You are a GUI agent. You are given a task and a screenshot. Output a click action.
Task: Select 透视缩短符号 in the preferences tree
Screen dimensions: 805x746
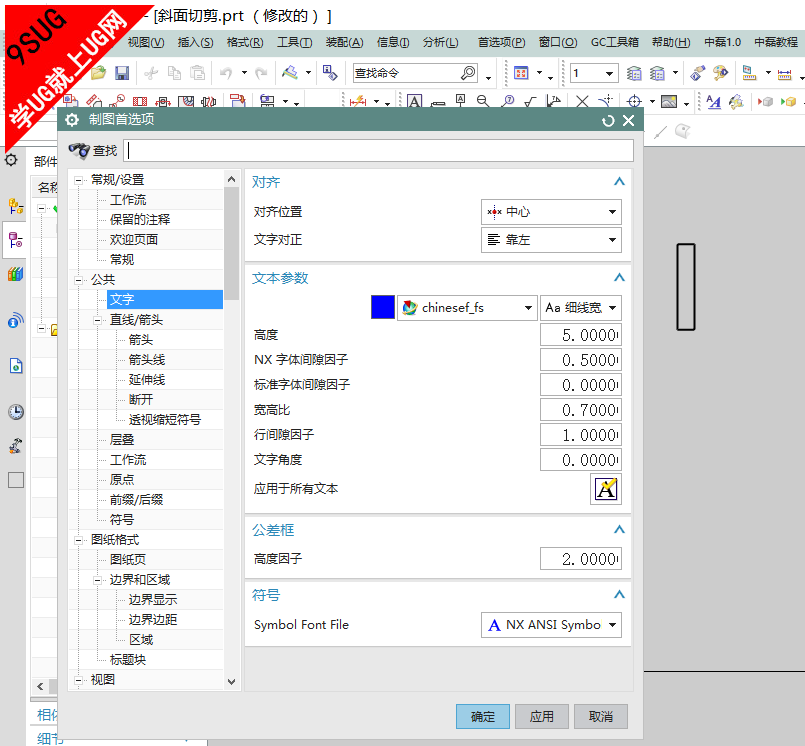(x=165, y=420)
